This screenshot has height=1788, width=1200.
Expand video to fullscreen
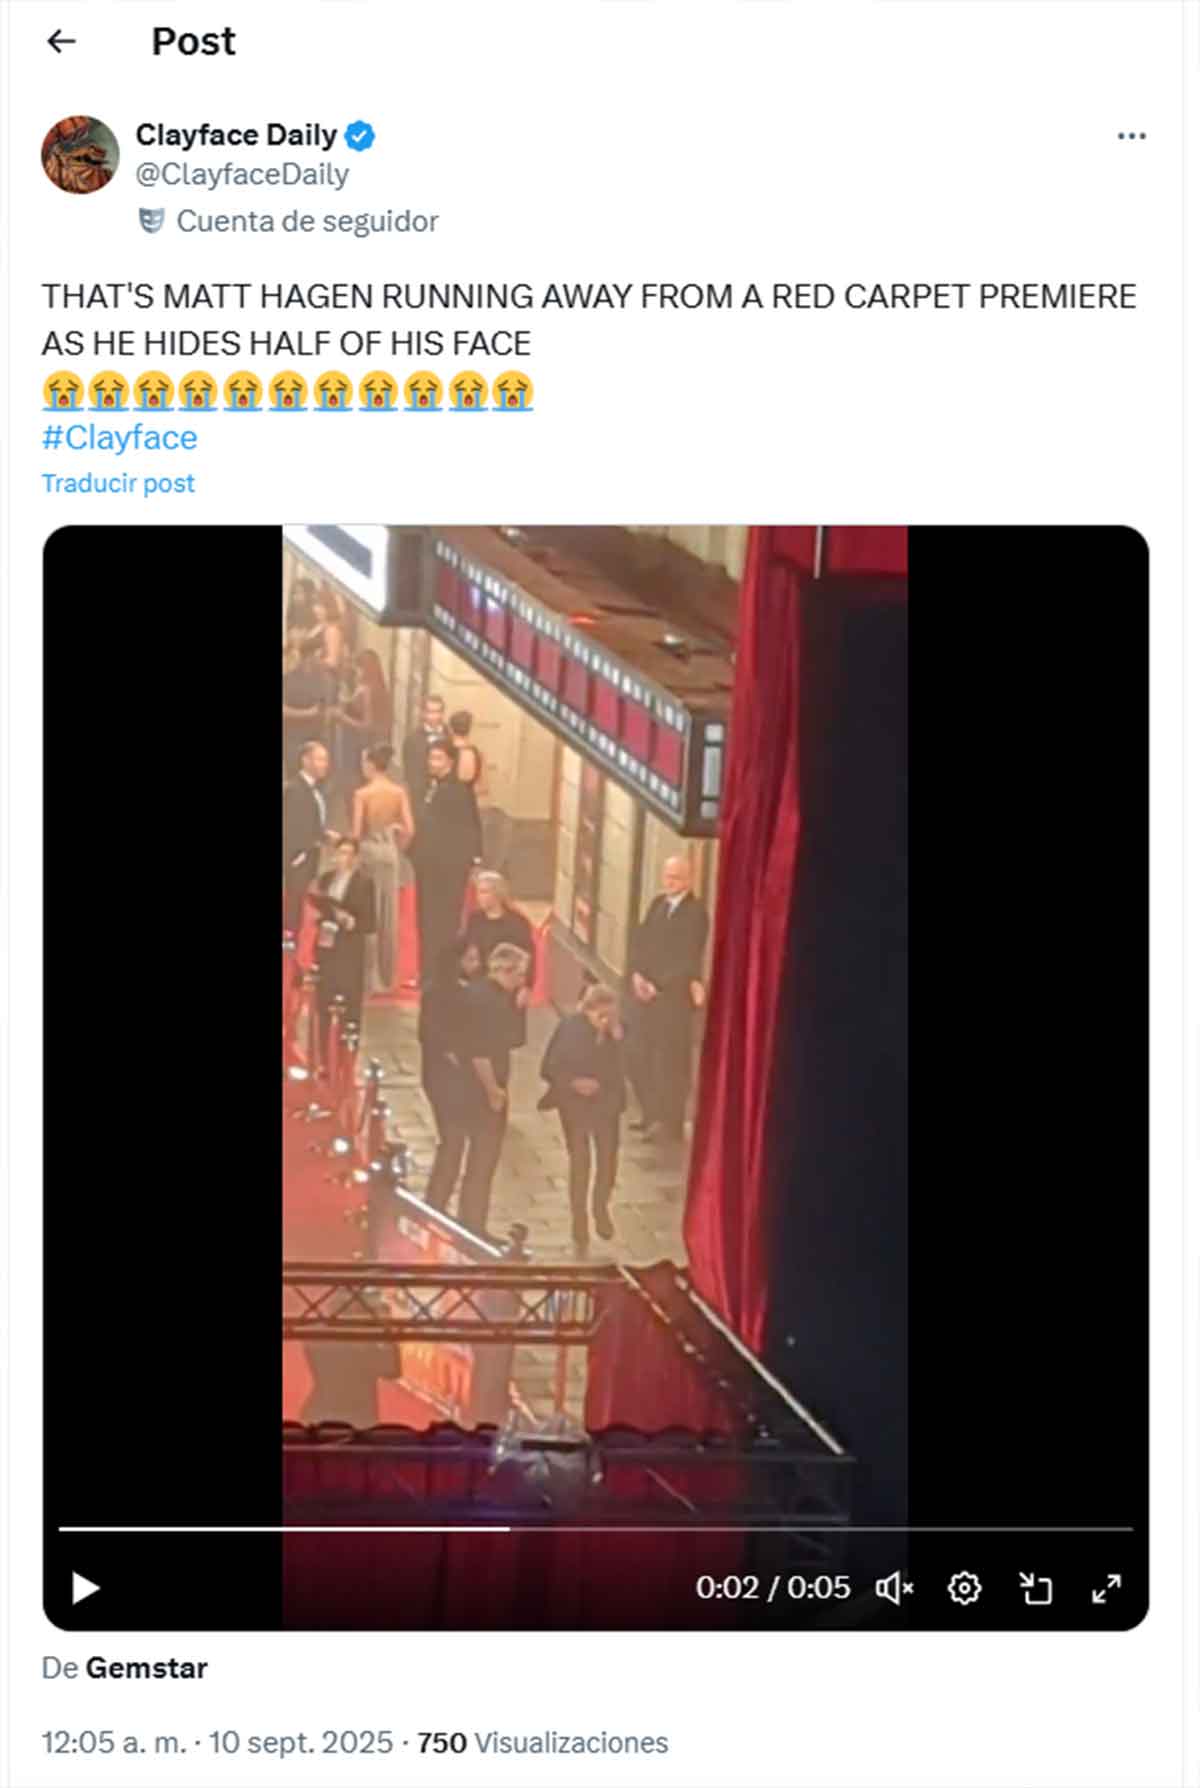(x=1106, y=1588)
